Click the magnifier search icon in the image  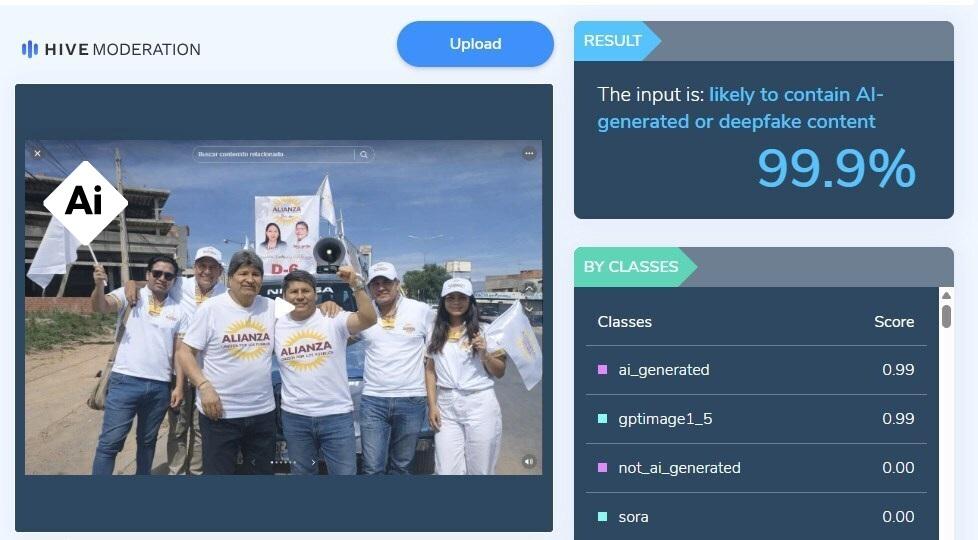364,154
